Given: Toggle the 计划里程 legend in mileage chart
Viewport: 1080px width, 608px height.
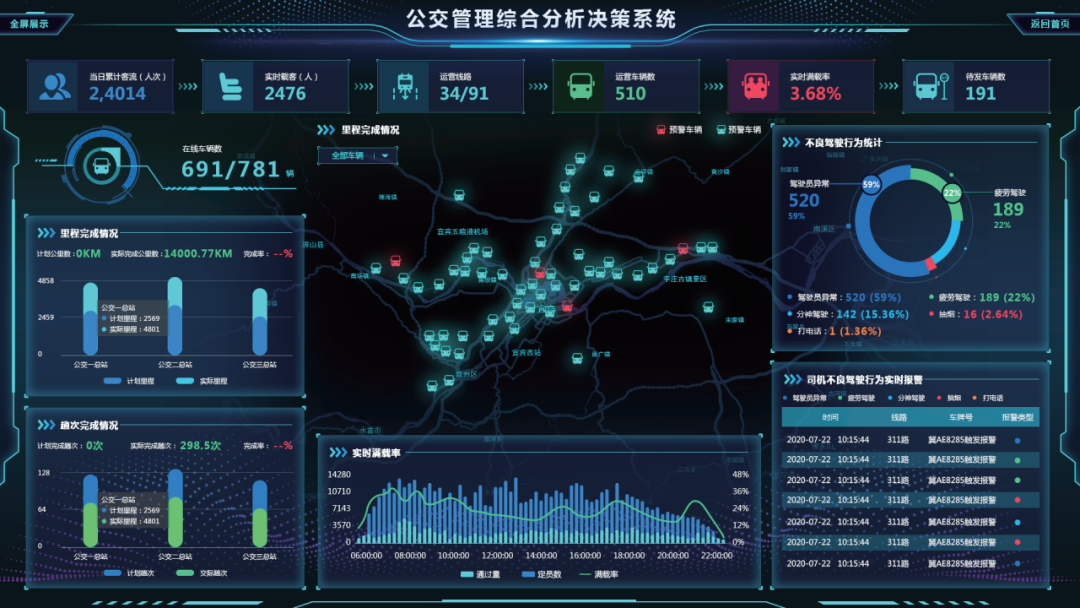Looking at the screenshot, I should (x=131, y=381).
